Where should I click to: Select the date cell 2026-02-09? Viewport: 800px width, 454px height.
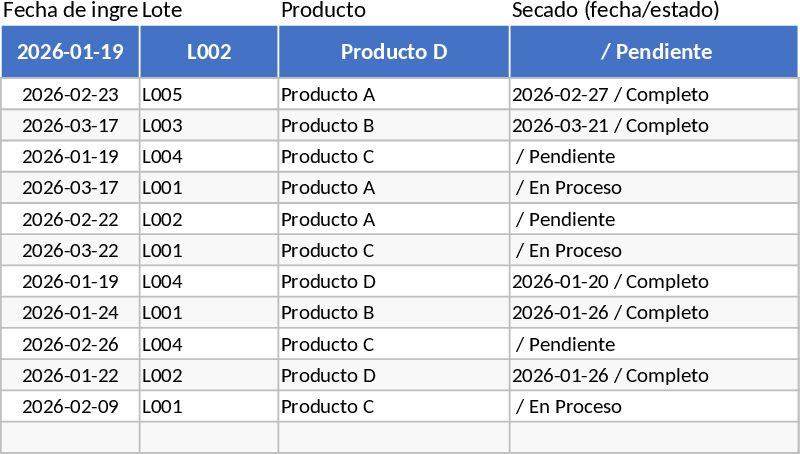(x=70, y=407)
